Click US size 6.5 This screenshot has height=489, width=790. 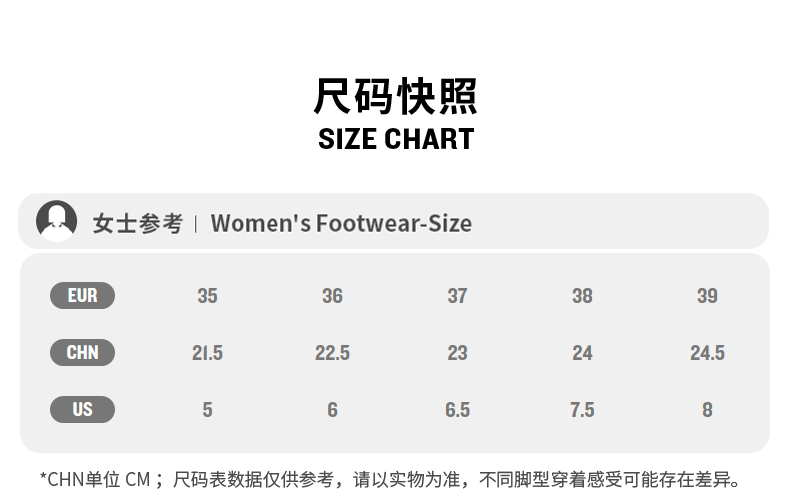click(457, 410)
